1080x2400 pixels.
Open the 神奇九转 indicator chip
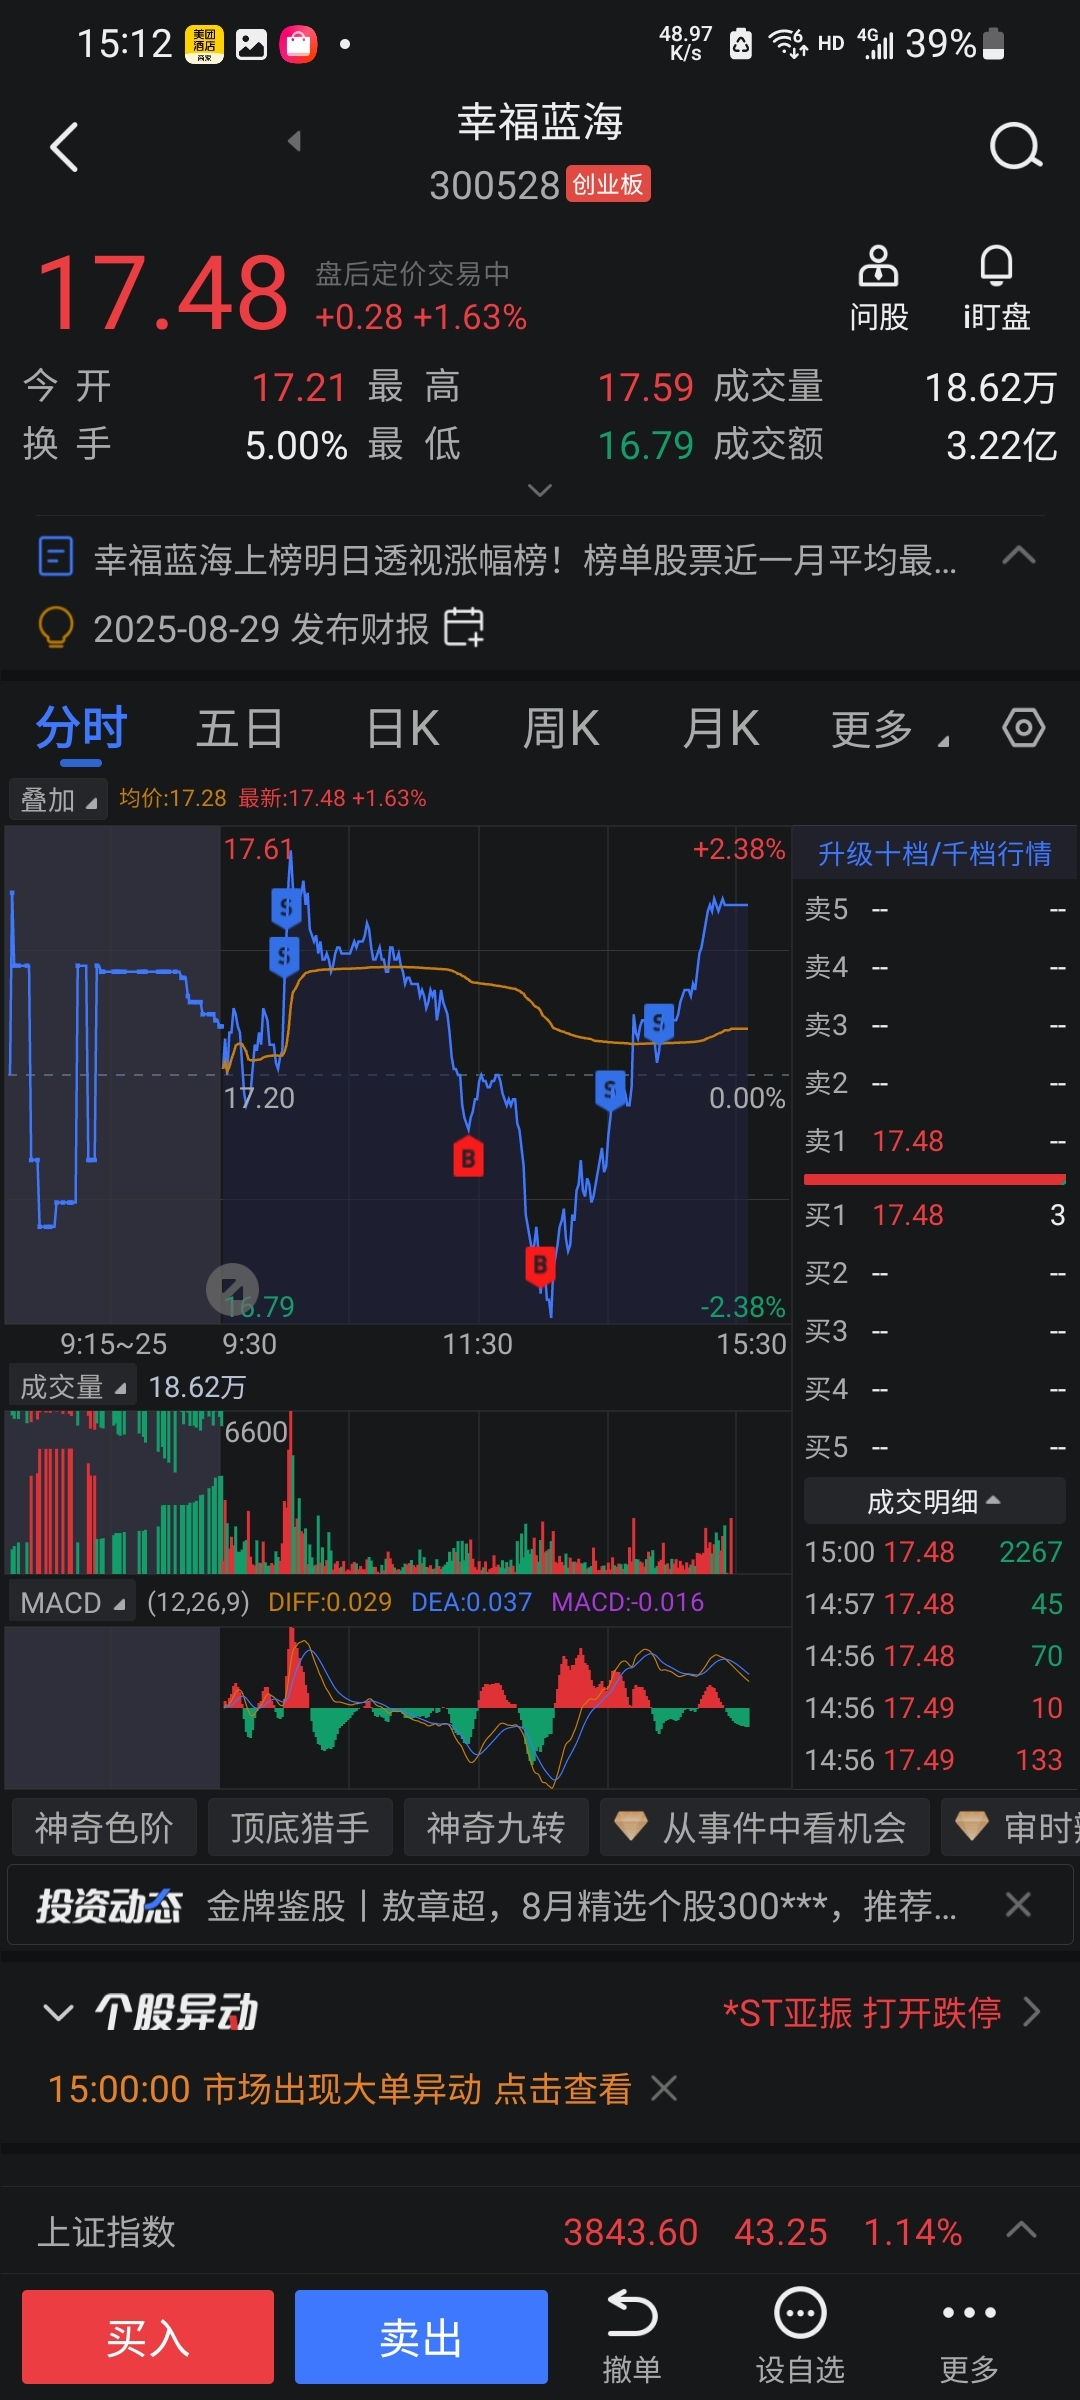(x=496, y=1827)
